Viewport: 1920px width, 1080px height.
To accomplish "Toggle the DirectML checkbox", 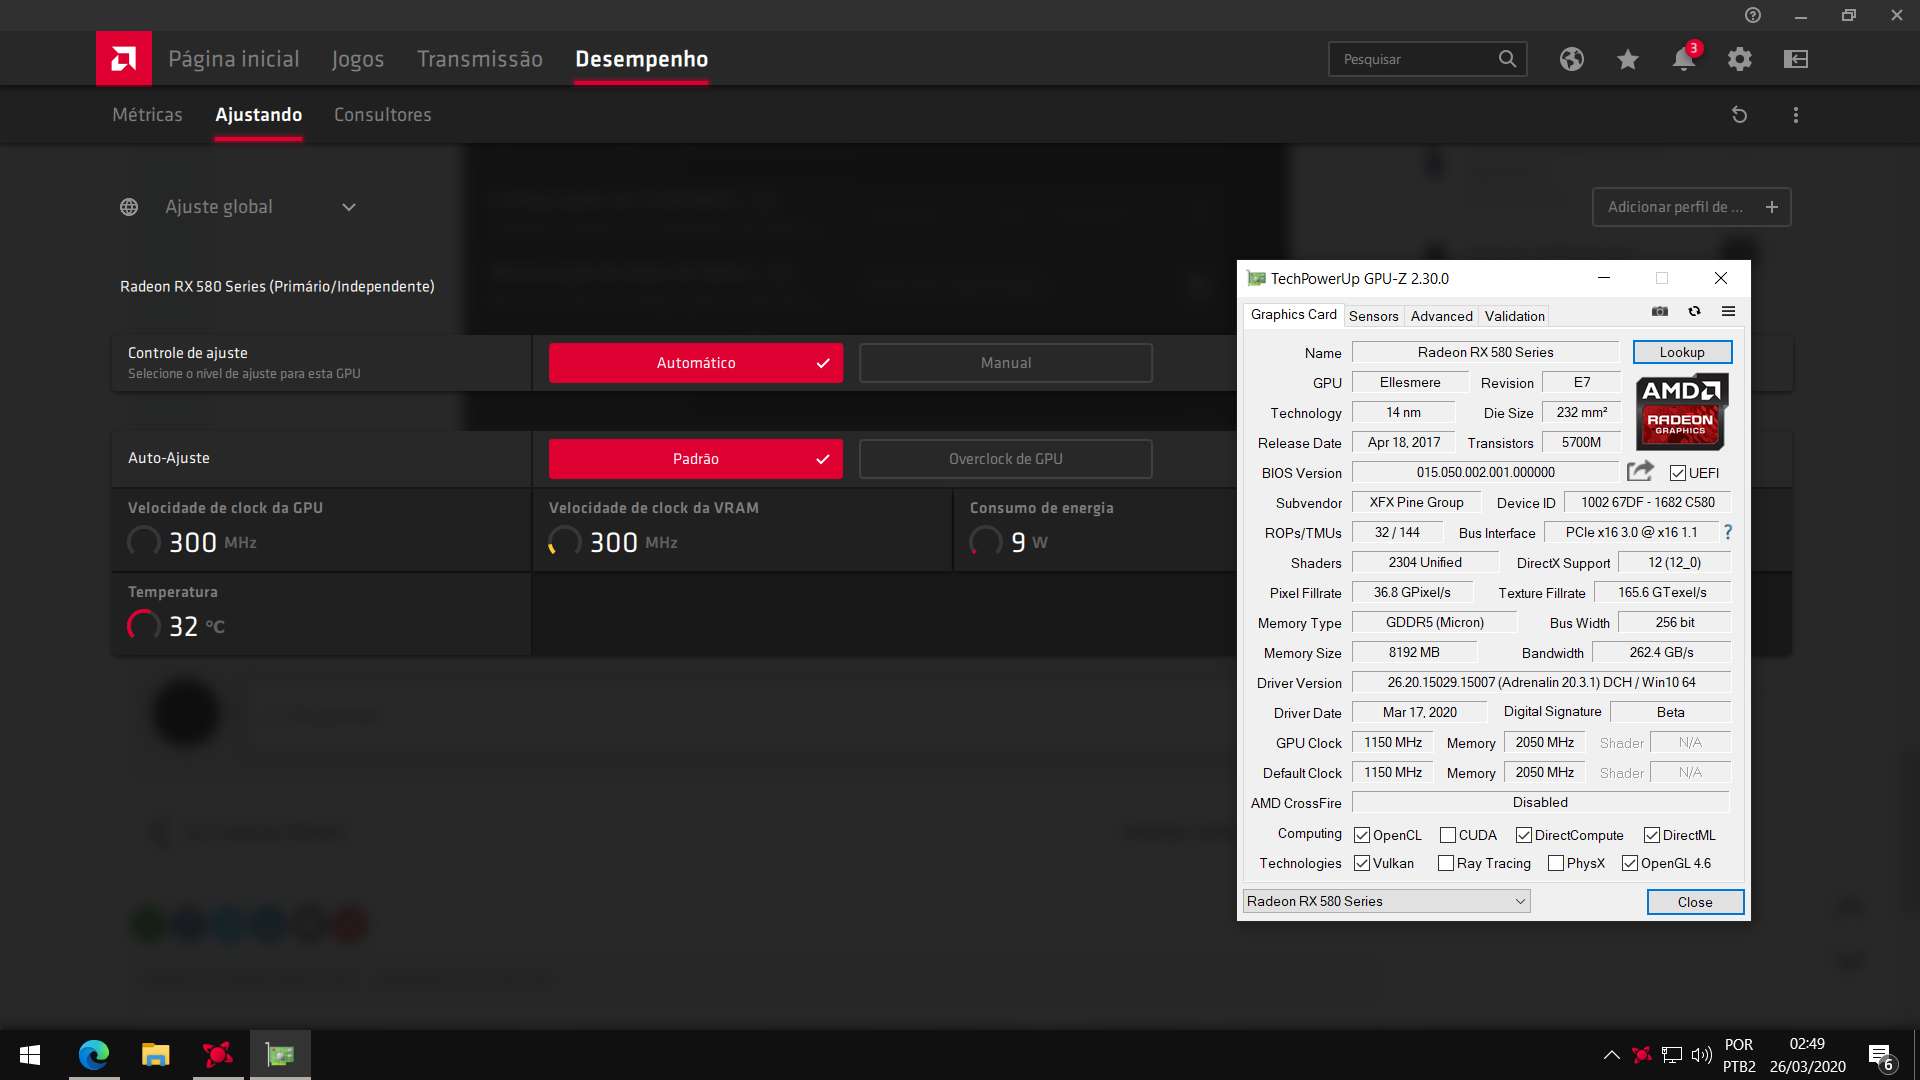I will [1652, 835].
